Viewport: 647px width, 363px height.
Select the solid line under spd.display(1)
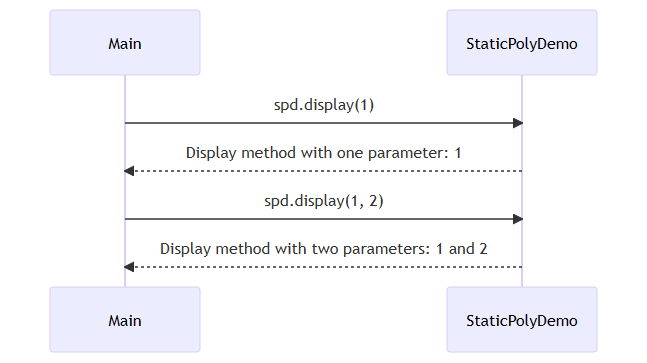[x=319, y=123]
